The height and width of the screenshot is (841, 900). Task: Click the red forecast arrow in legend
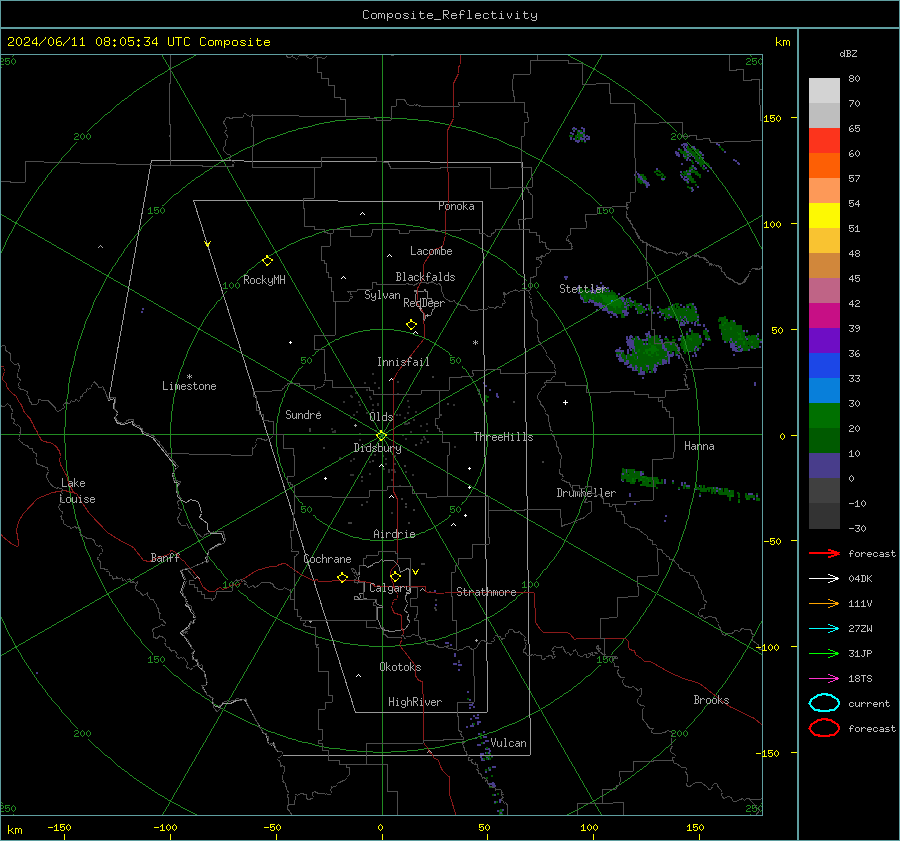coord(824,553)
